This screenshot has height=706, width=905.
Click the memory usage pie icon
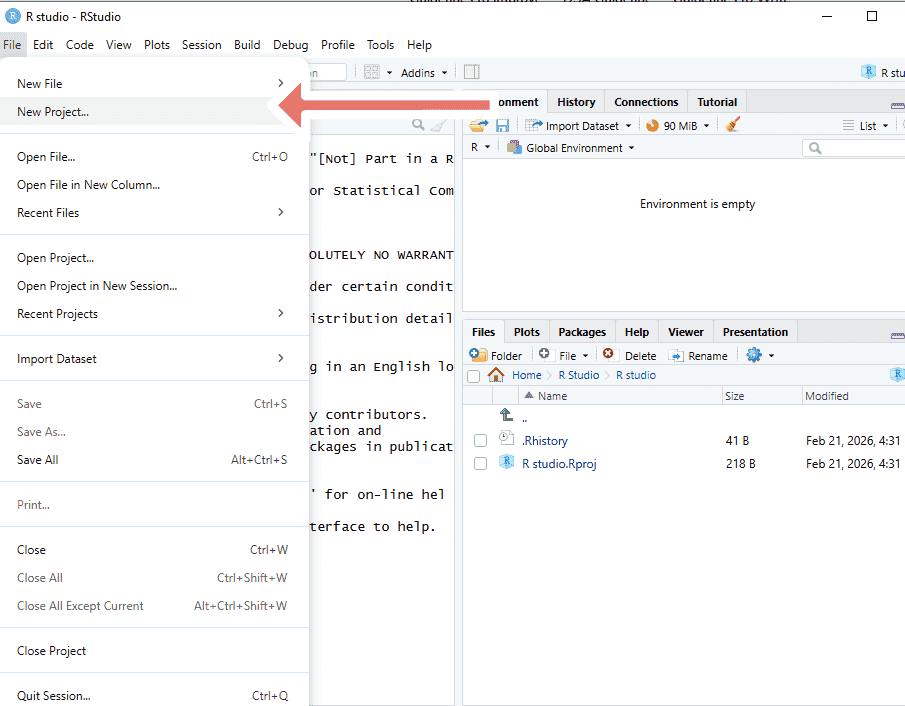click(x=652, y=125)
